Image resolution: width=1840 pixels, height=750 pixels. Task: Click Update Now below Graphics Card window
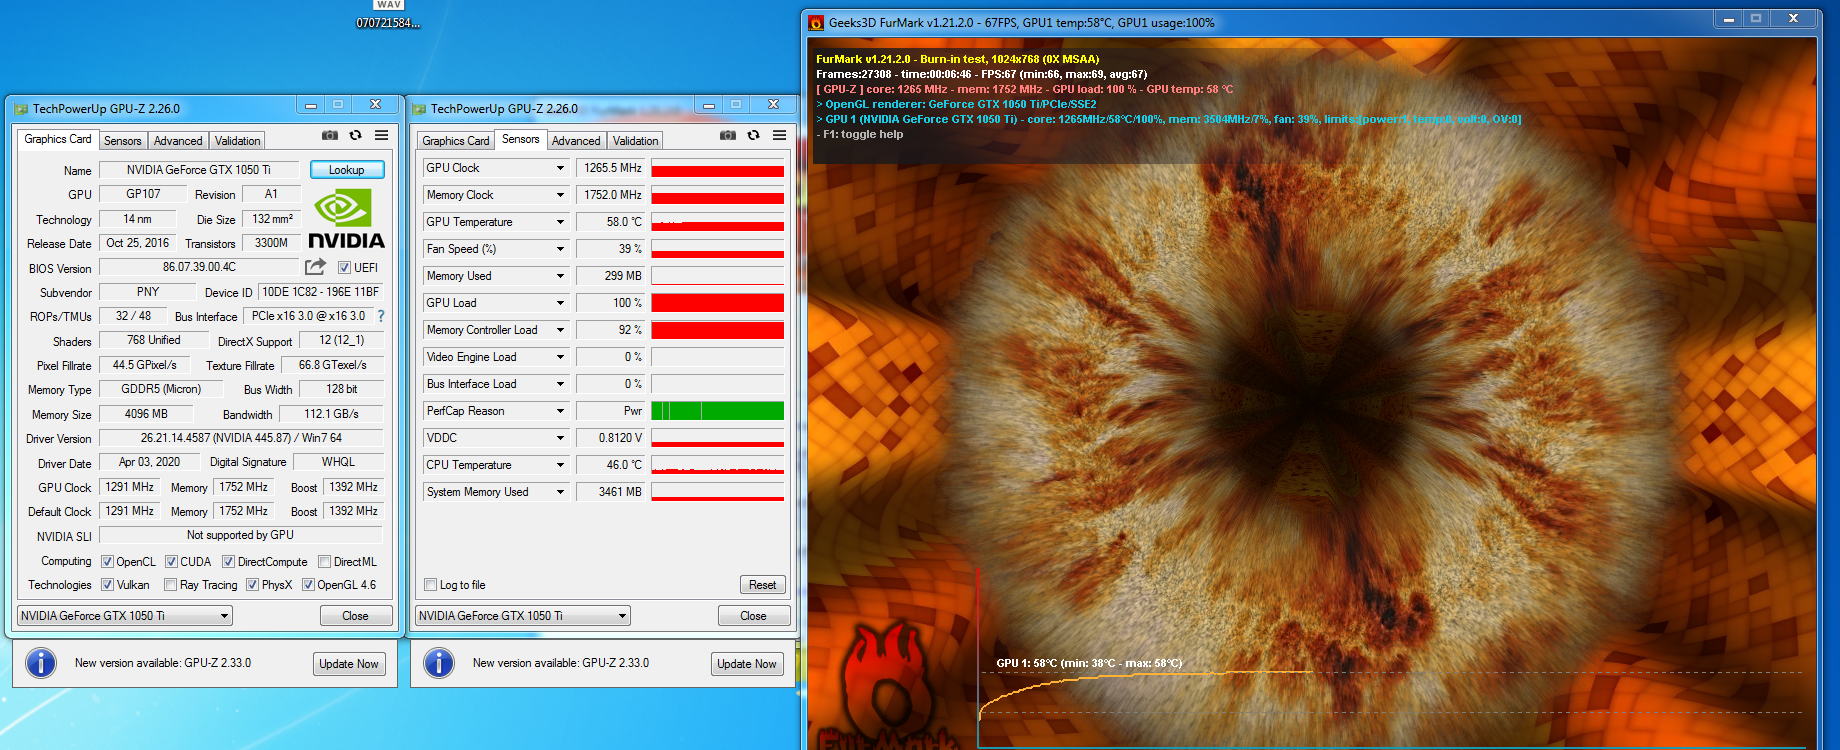[349, 664]
